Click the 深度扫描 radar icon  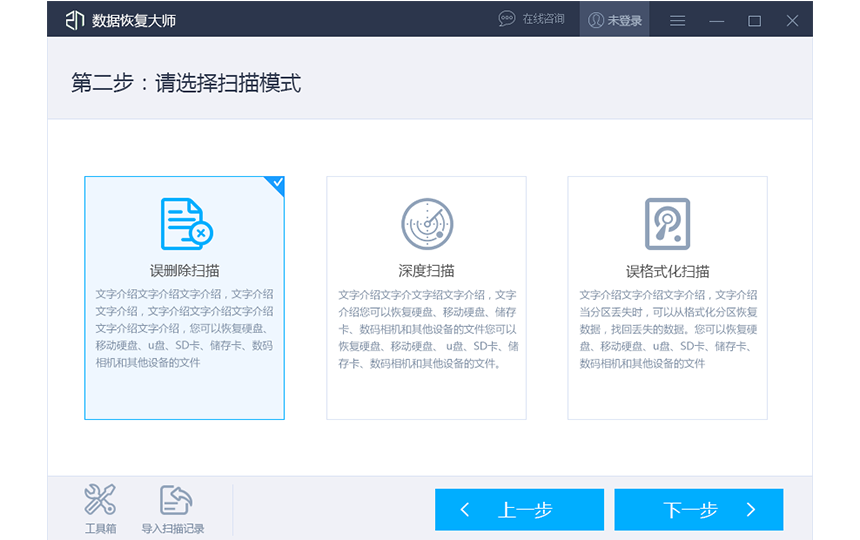point(427,224)
